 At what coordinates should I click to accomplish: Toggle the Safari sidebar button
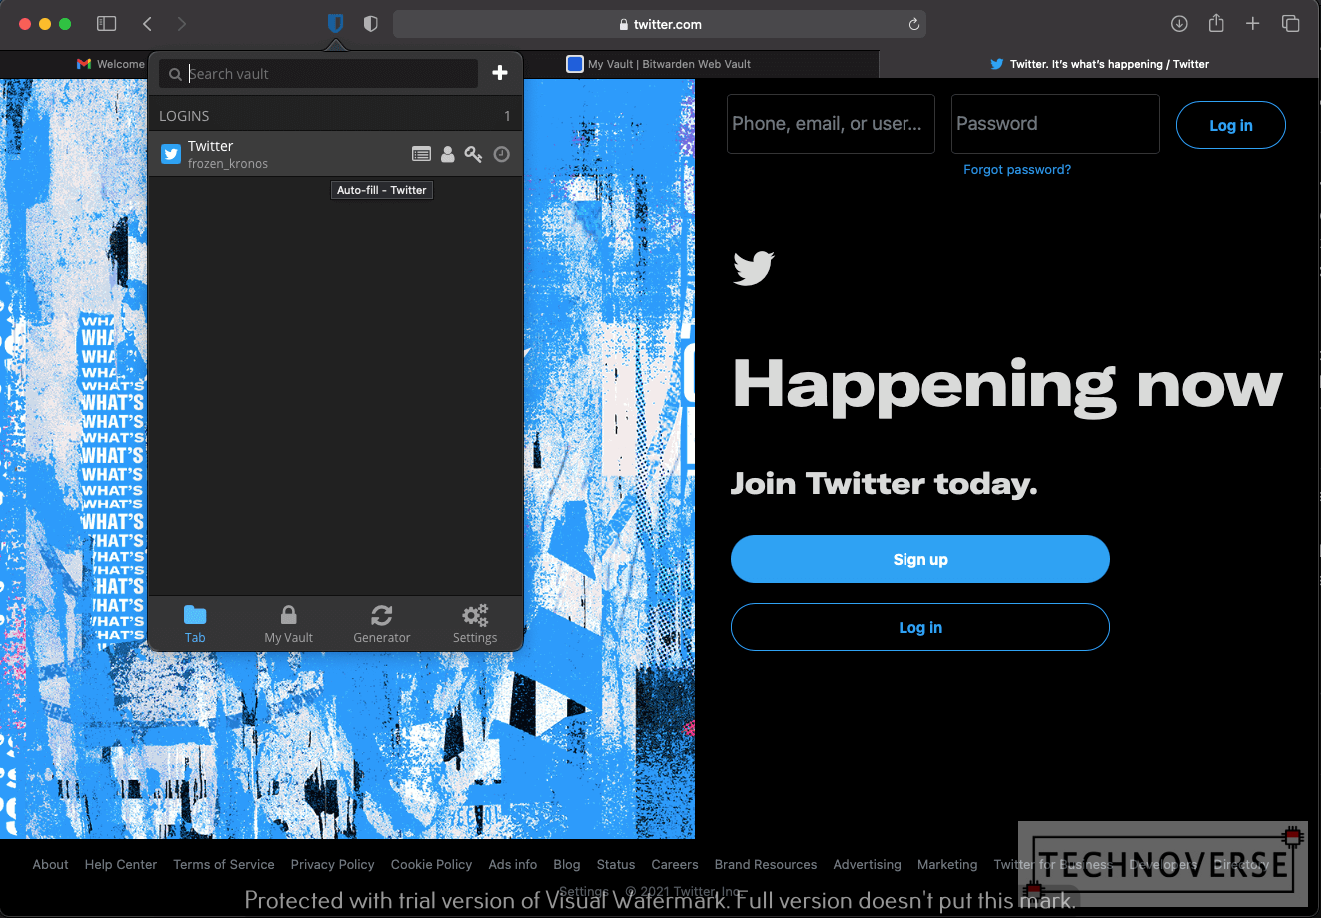[x=106, y=23]
